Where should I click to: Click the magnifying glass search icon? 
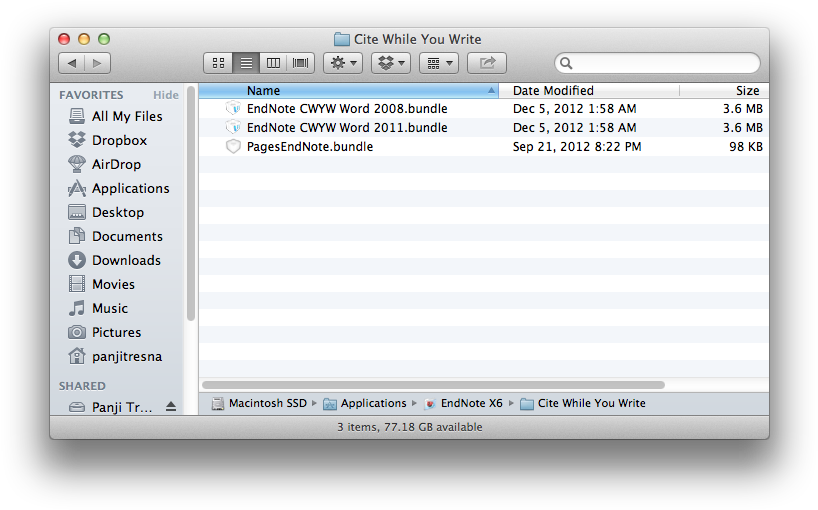tap(566, 63)
